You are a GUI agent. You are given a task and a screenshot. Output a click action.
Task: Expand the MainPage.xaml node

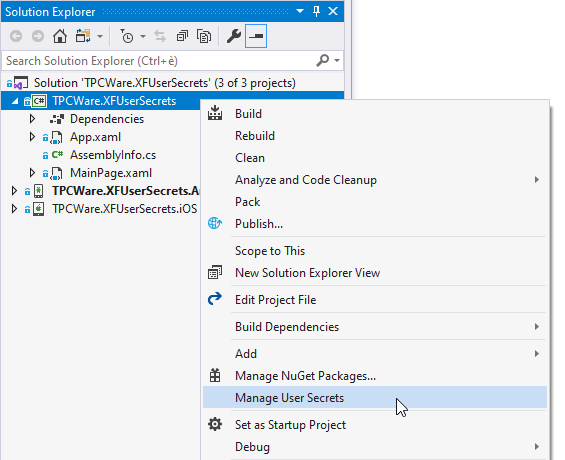pyautogui.click(x=32, y=173)
